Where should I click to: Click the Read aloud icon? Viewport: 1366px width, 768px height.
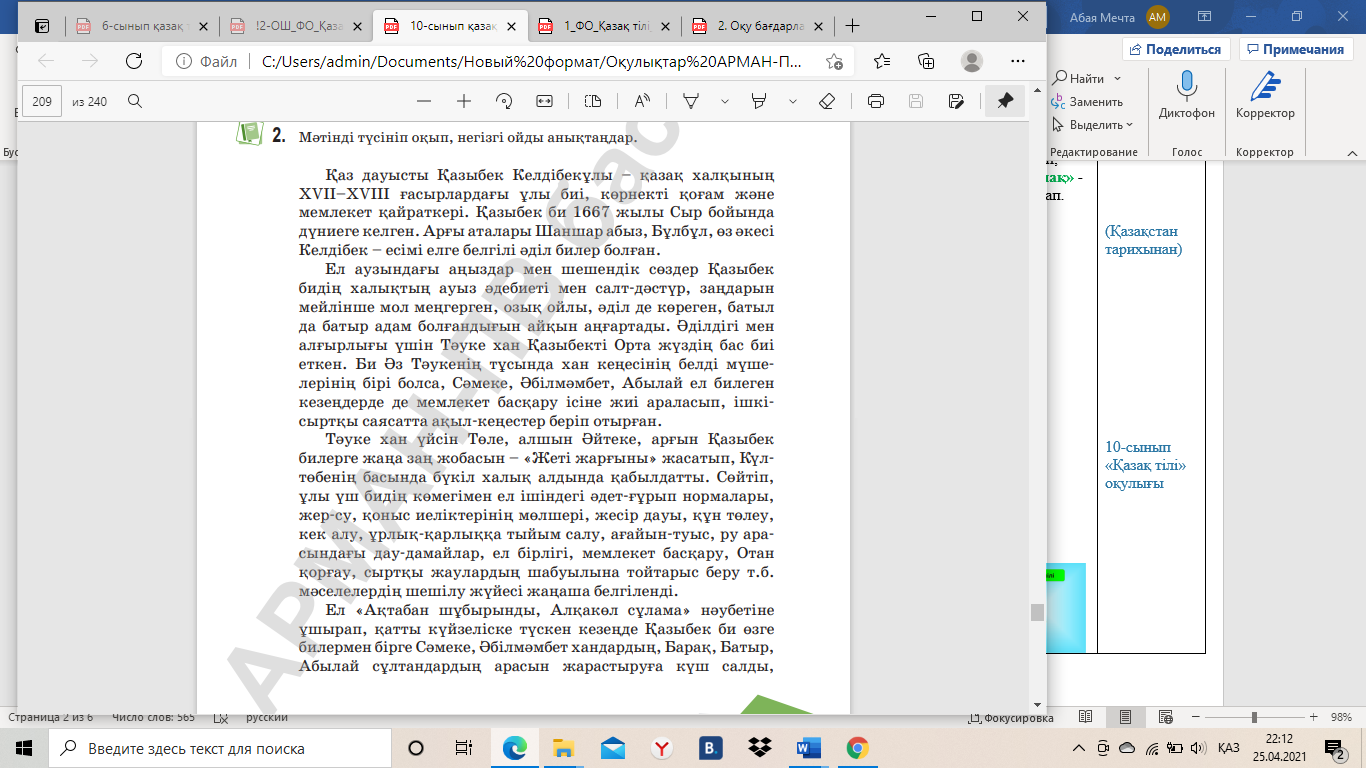pyautogui.click(x=642, y=101)
